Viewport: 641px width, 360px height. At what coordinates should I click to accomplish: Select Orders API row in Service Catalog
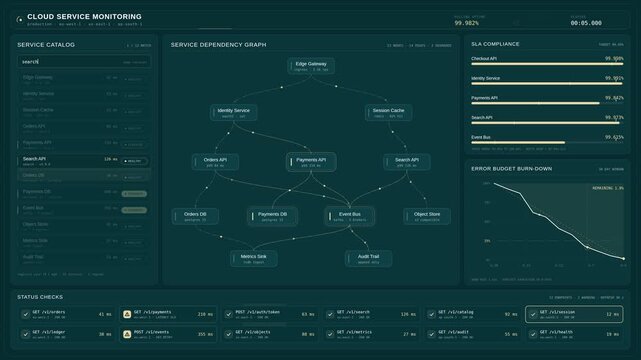[x=84, y=128]
